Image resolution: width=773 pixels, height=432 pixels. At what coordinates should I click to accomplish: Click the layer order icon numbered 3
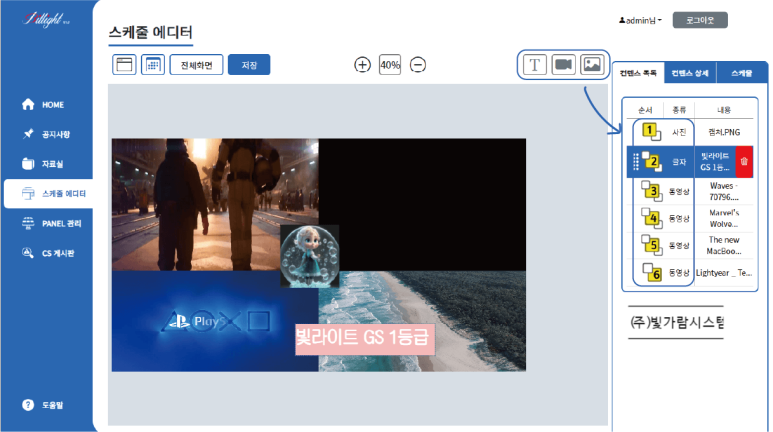click(652, 191)
